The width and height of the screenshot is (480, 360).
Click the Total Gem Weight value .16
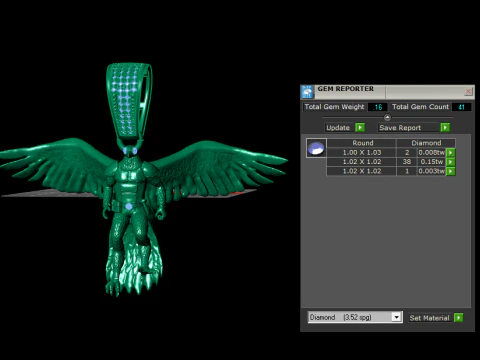tap(377, 107)
